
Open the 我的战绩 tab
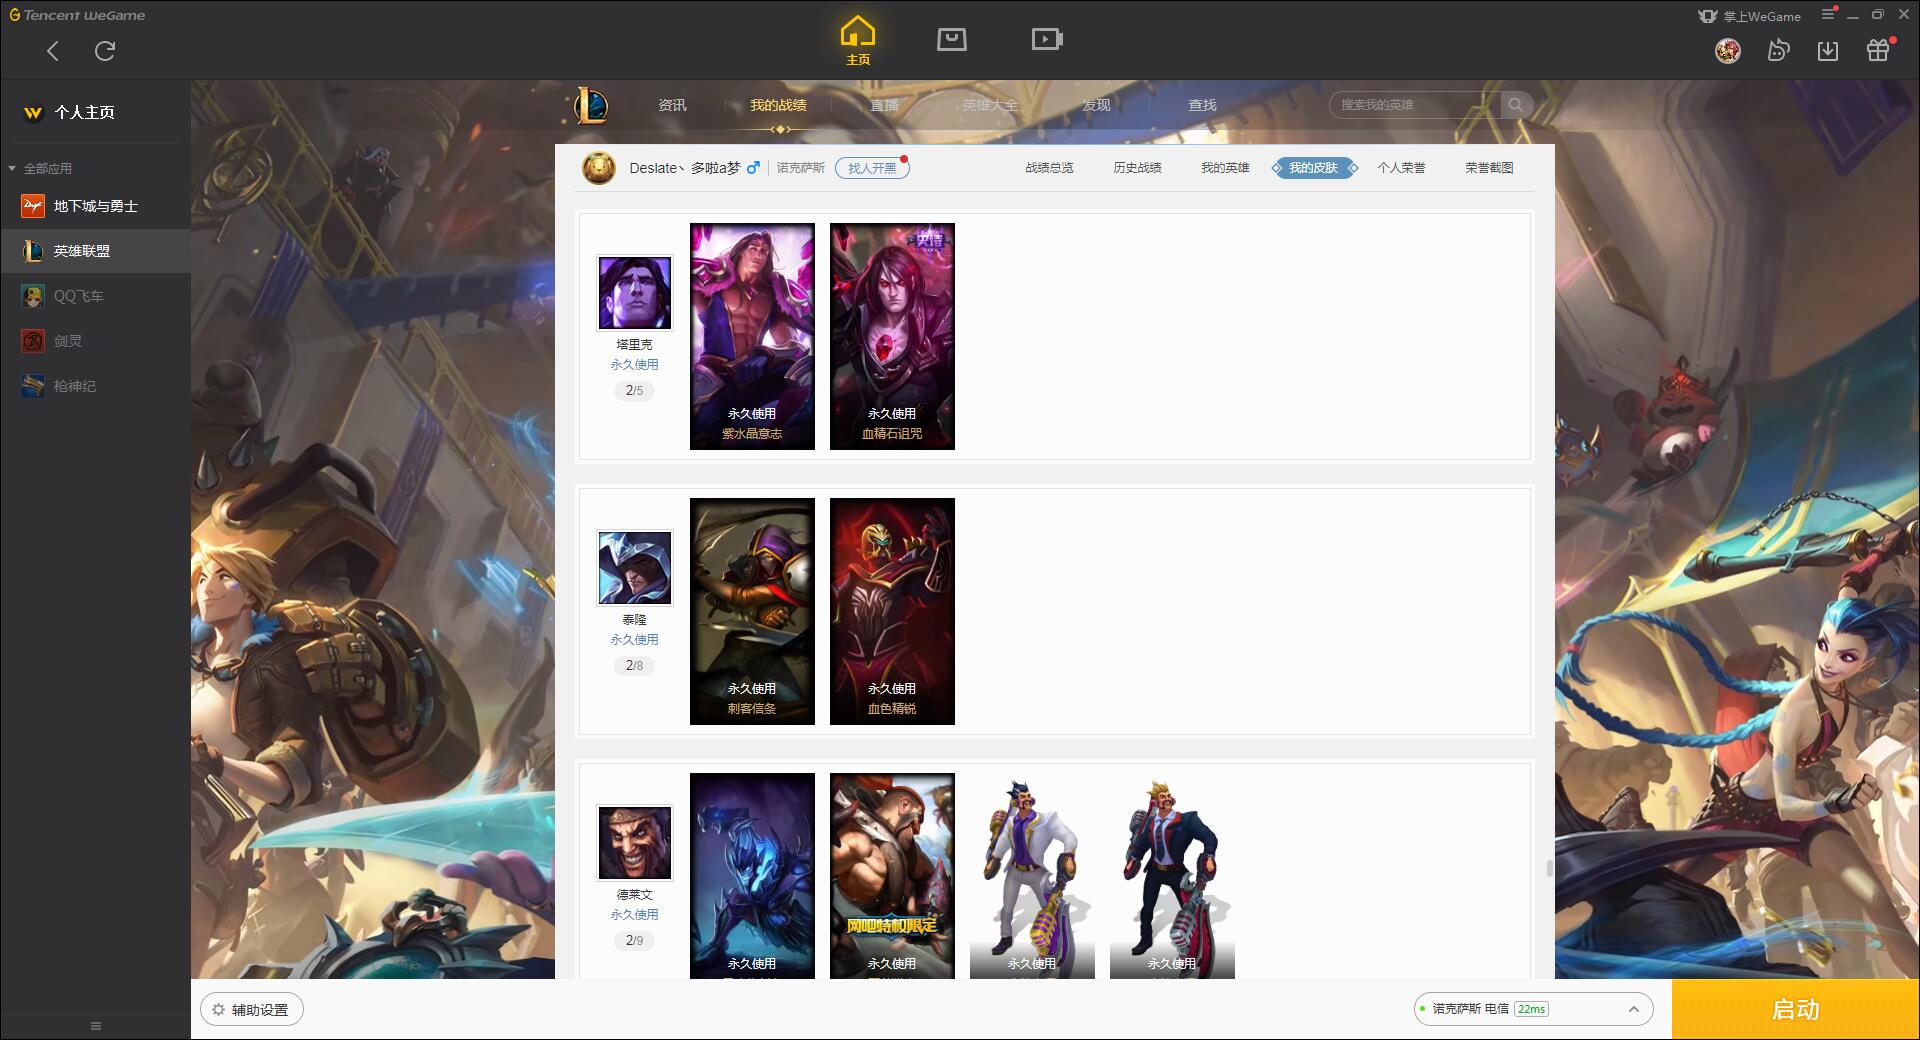coord(778,105)
